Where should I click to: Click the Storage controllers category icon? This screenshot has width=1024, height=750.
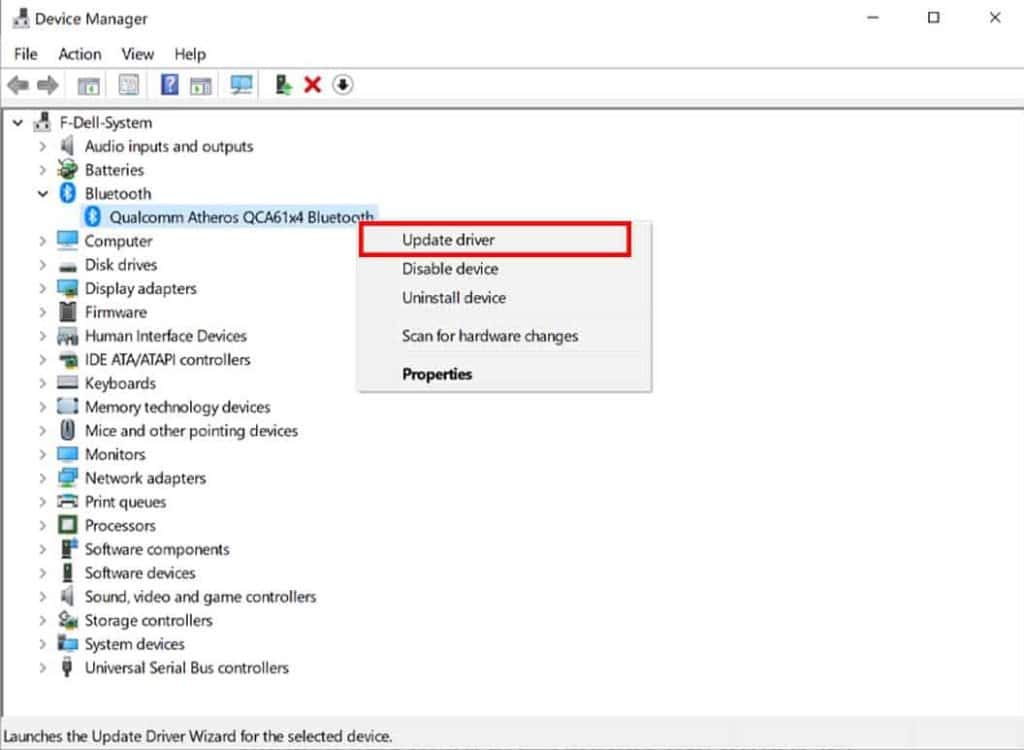click(x=67, y=619)
